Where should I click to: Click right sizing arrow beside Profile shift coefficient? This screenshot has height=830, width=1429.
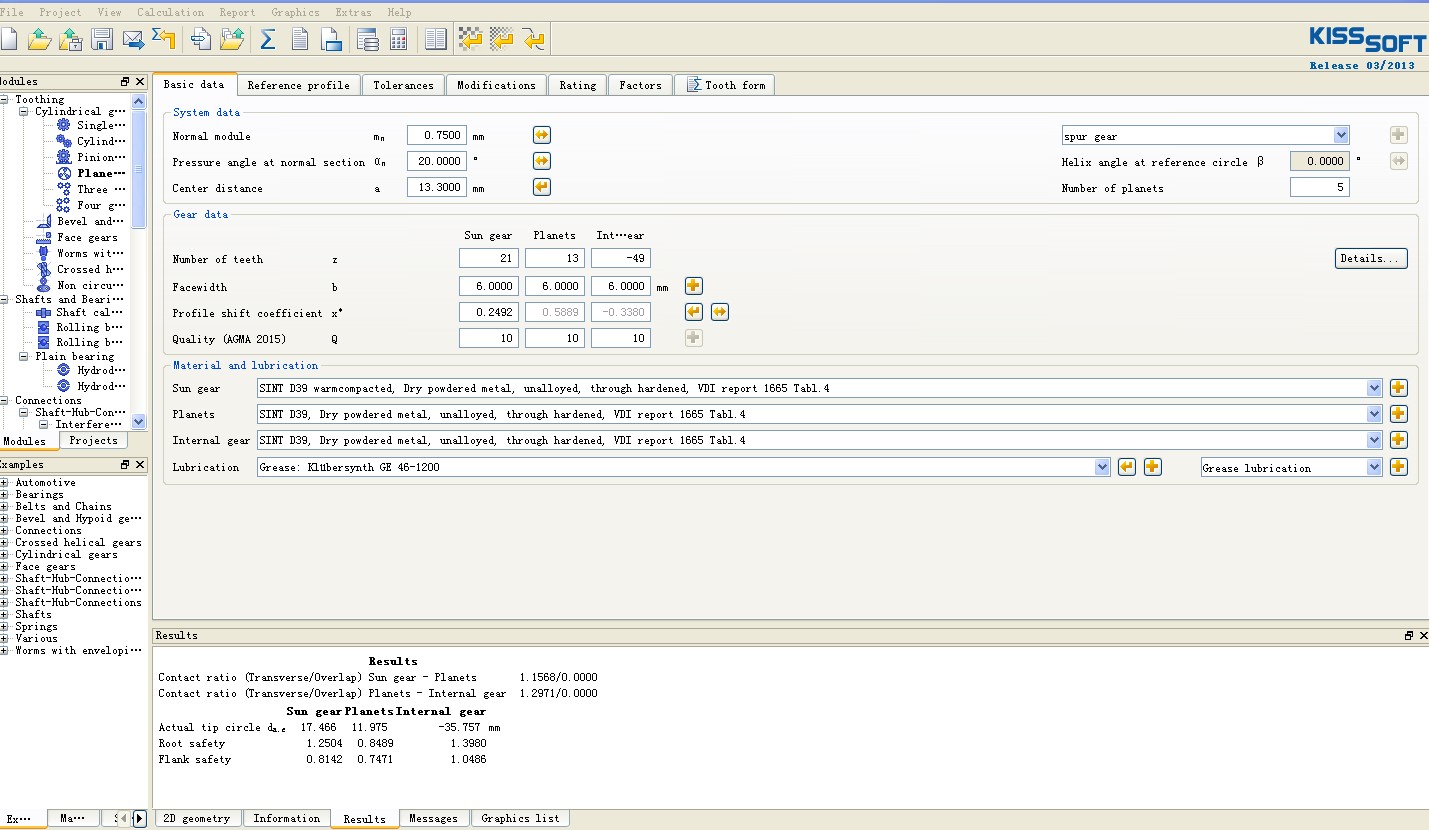pyautogui.click(x=719, y=312)
